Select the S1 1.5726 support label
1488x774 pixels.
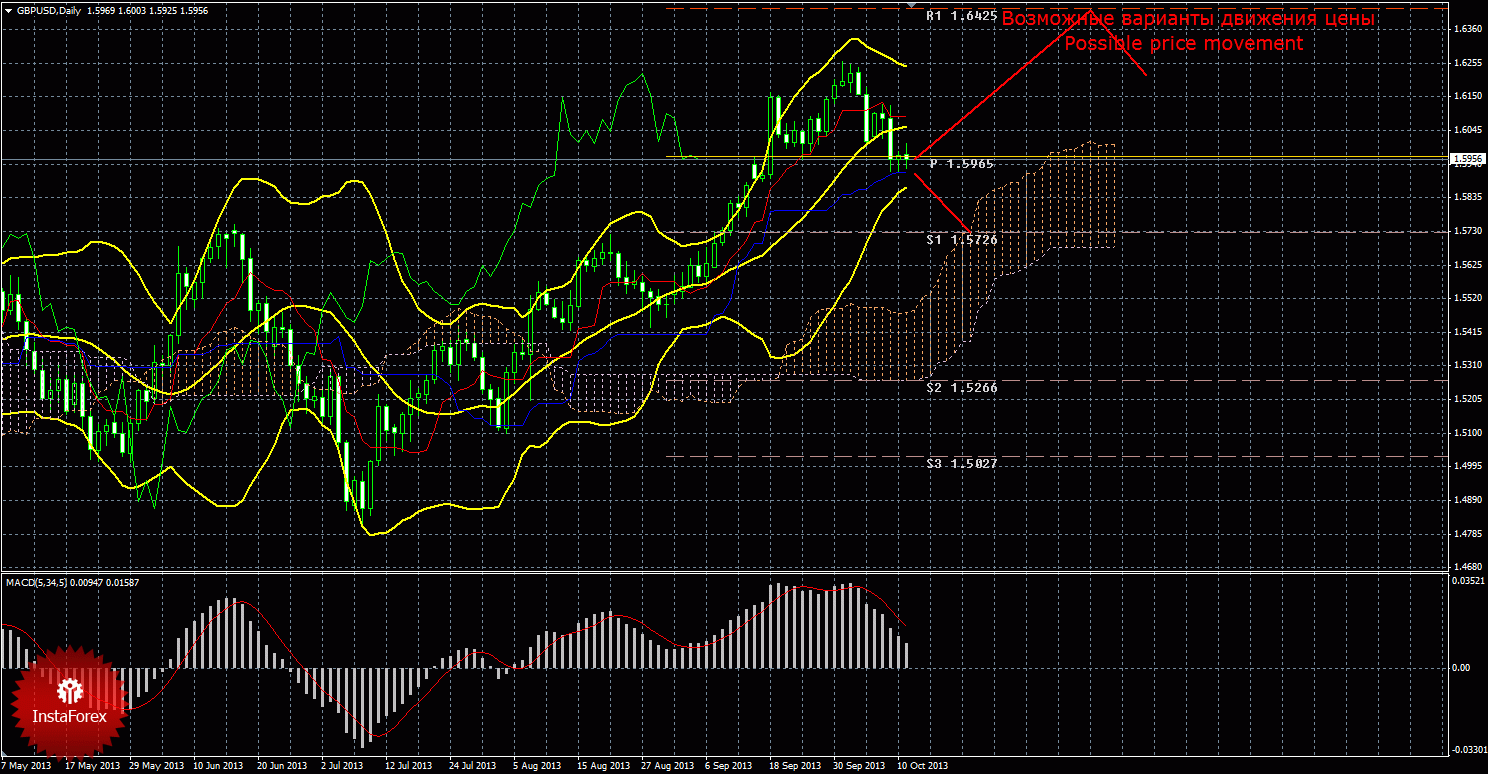[961, 240]
